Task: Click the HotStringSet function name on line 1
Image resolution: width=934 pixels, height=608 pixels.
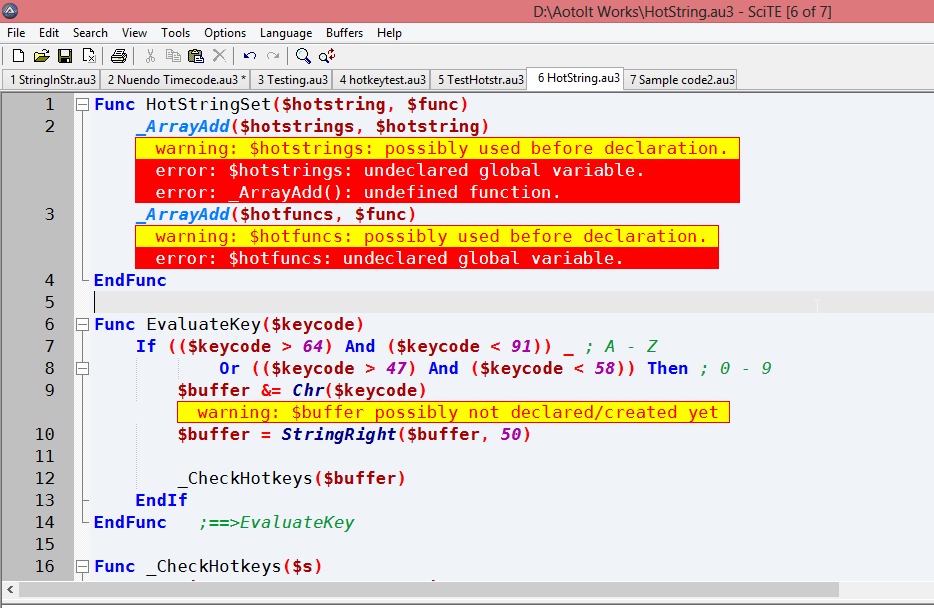Action: click(208, 105)
